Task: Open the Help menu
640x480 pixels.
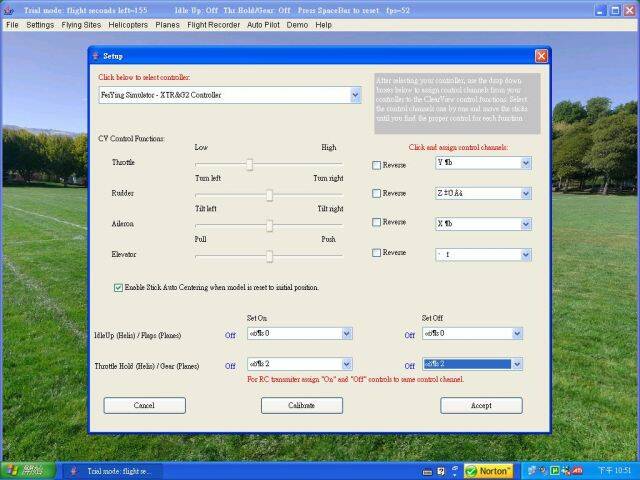Action: click(x=323, y=25)
